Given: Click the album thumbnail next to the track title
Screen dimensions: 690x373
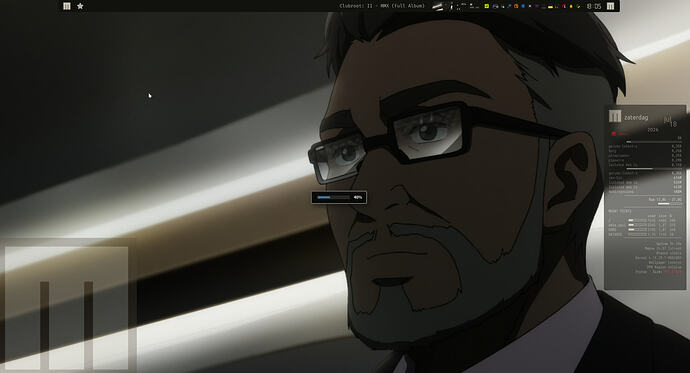Looking at the screenshot, I should (x=437, y=6).
